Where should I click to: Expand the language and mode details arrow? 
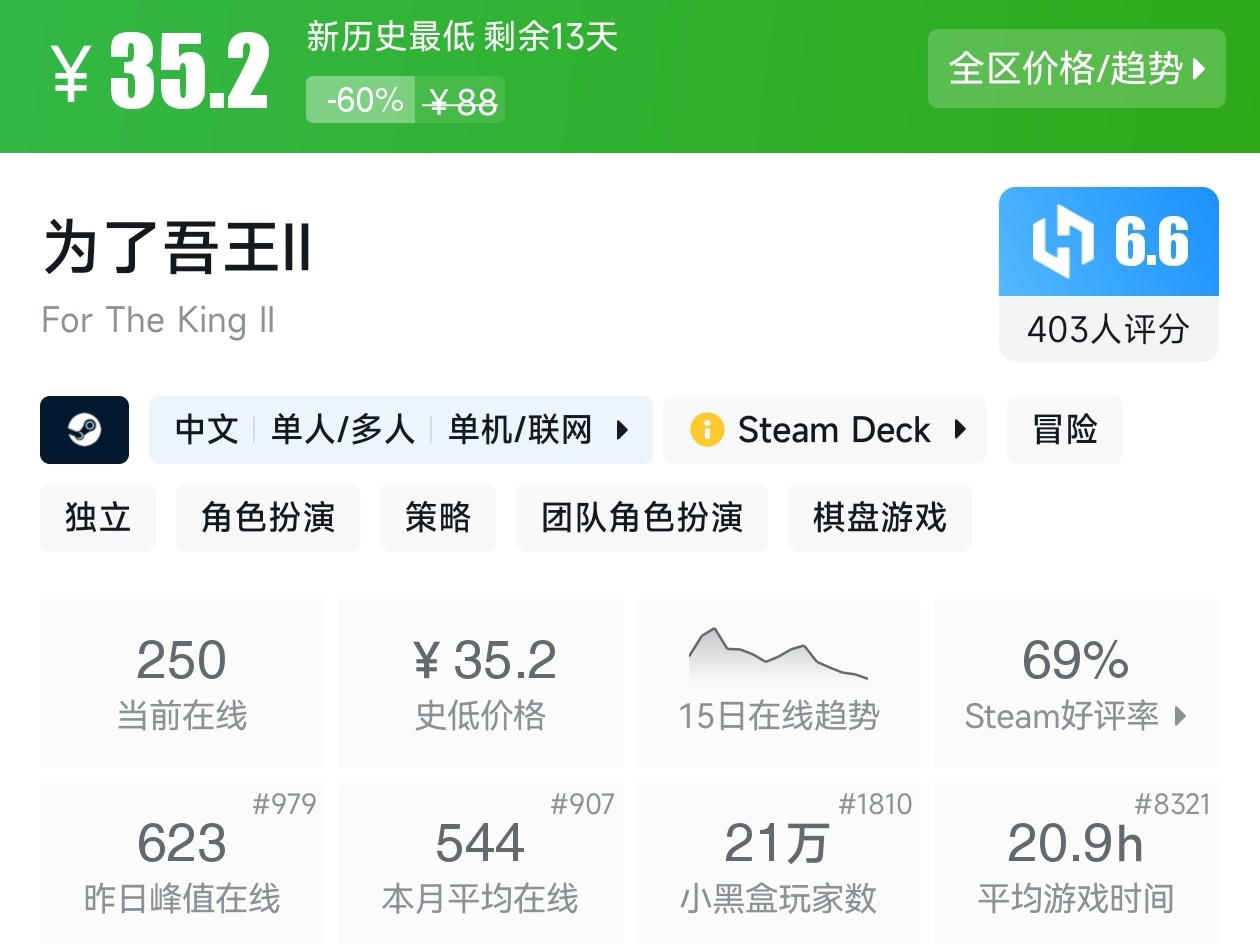pos(622,430)
